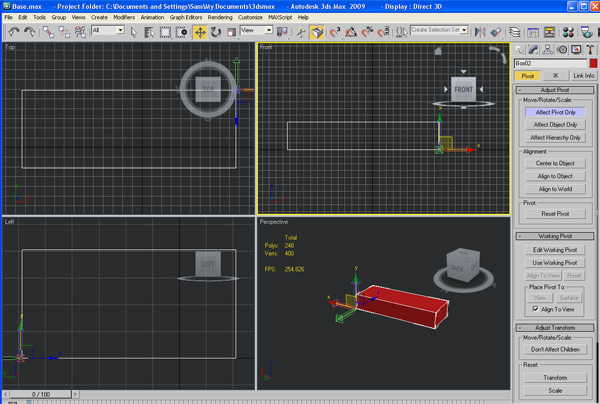Open the Rendering menu
This screenshot has height=404, width=600.
[220, 18]
